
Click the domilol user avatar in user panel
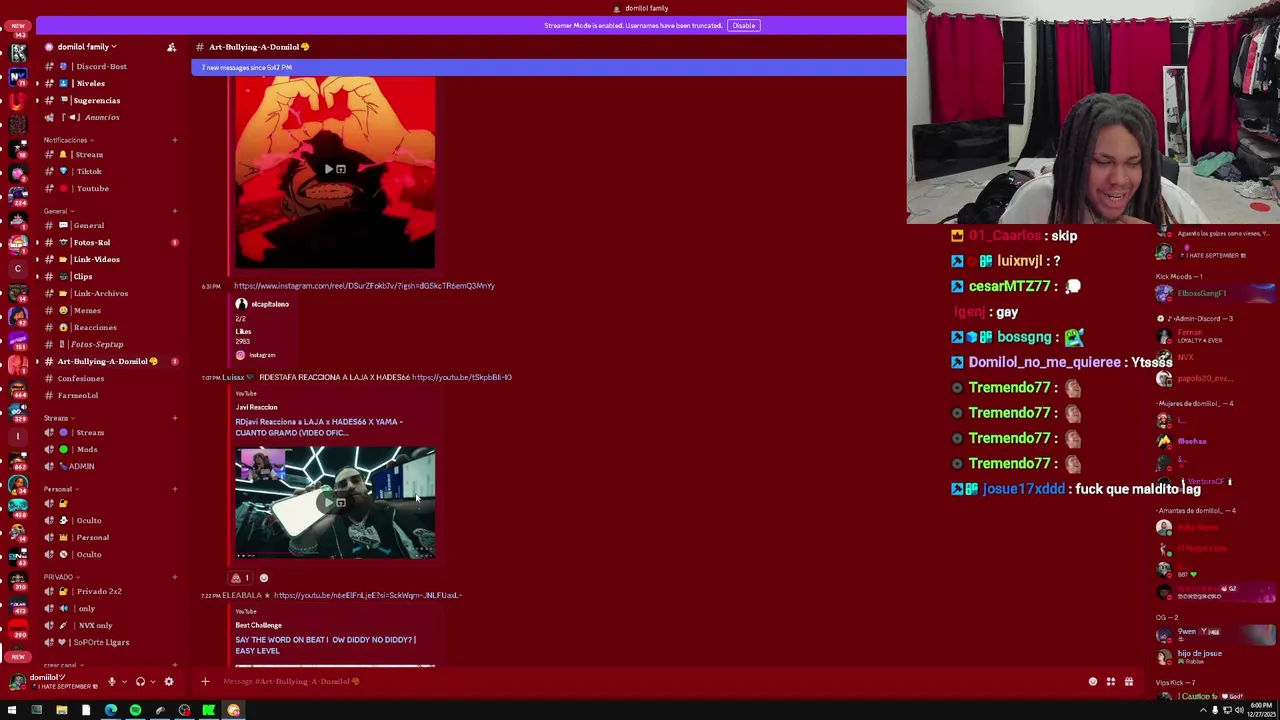pyautogui.click(x=16, y=681)
